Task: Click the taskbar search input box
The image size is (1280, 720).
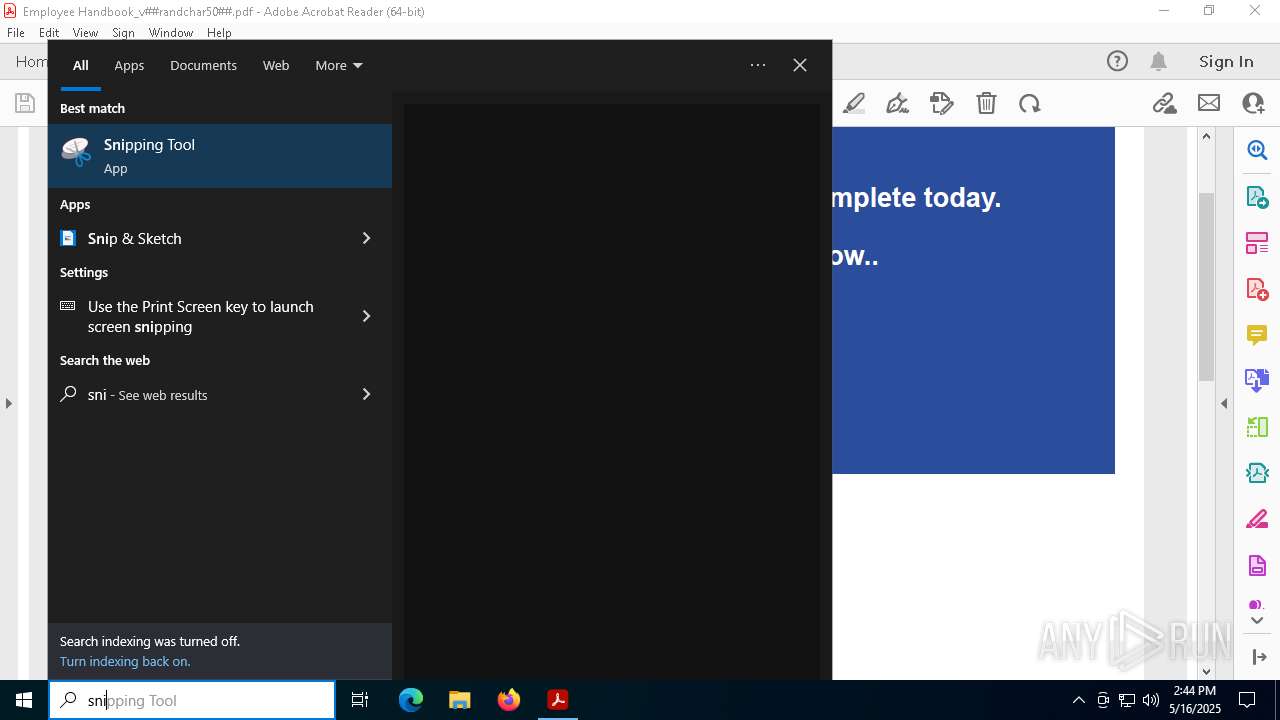Action: pyautogui.click(x=192, y=700)
